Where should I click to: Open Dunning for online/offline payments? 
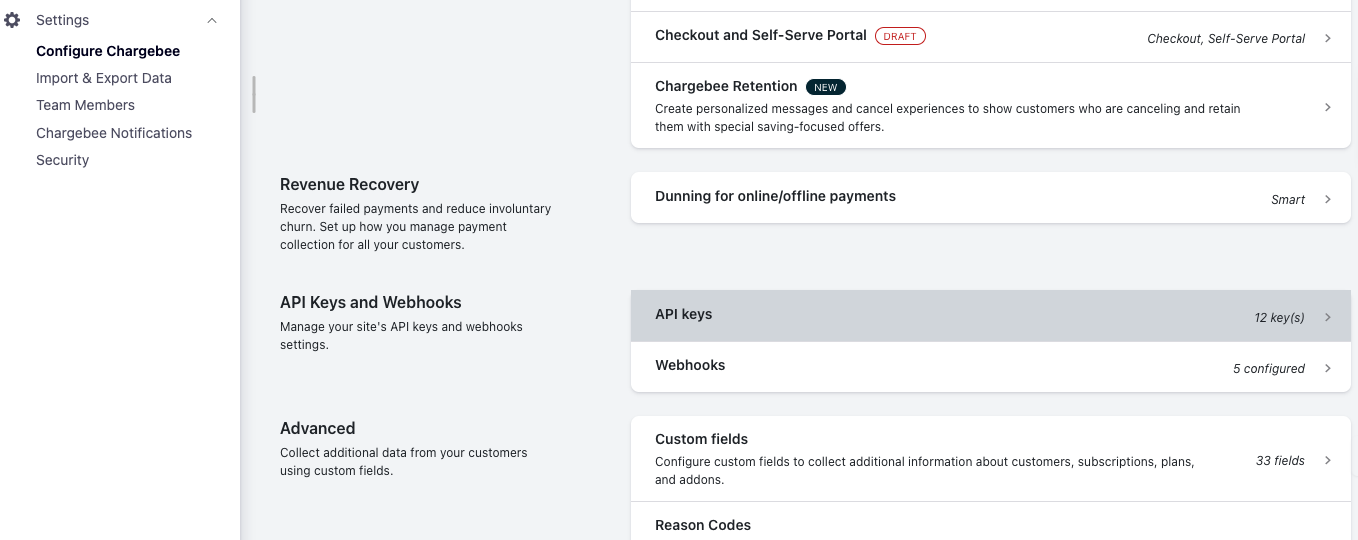click(x=775, y=196)
